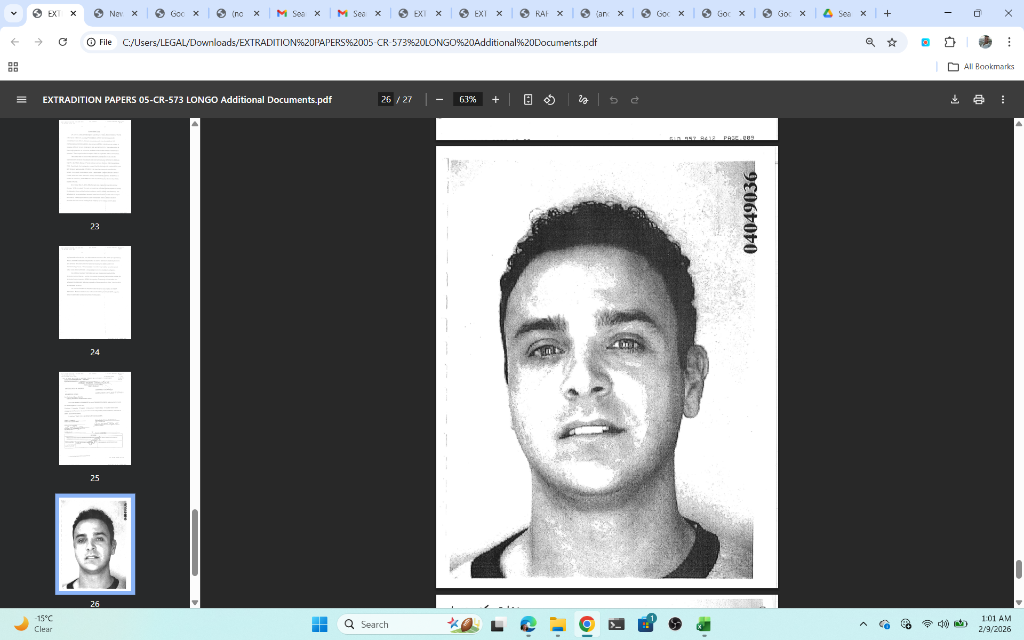Download the PDF file

[x=954, y=100]
